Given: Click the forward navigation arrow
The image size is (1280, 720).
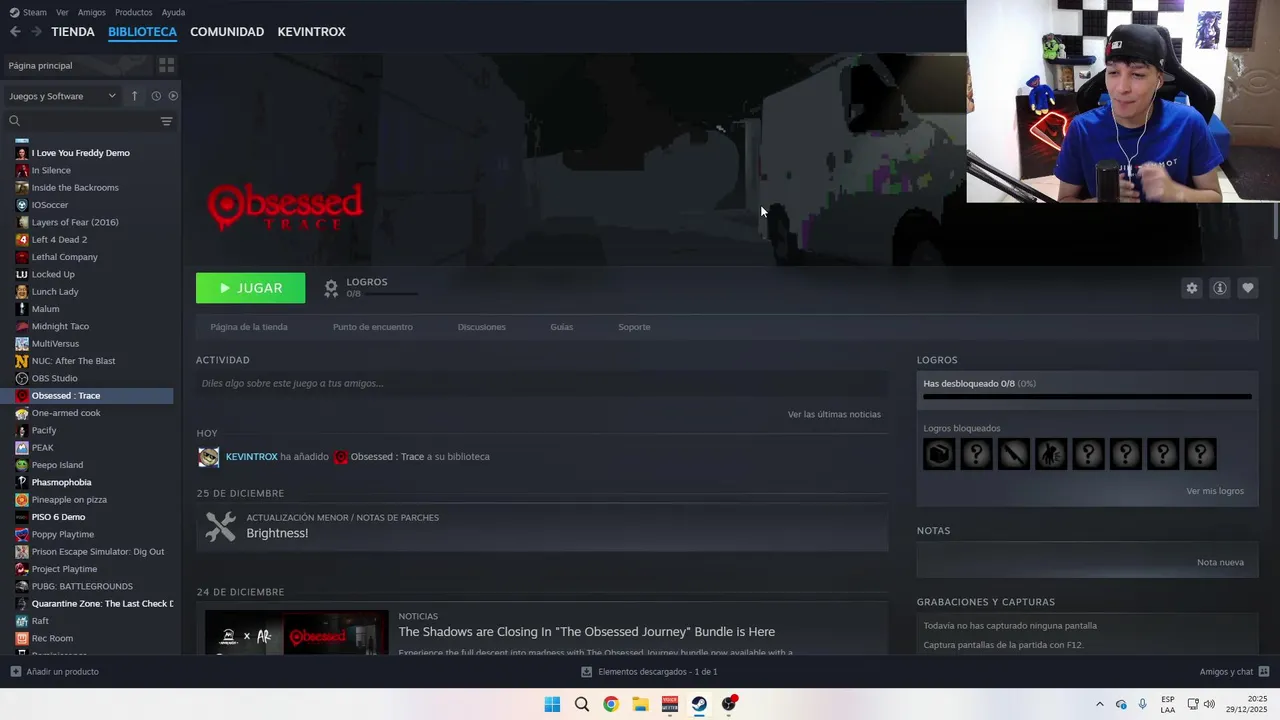Looking at the screenshot, I should 36,32.
